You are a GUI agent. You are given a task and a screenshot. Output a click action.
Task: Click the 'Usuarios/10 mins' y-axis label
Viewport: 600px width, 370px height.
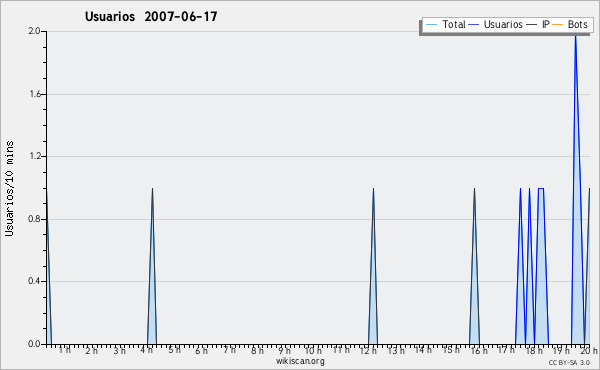[x=9, y=189]
